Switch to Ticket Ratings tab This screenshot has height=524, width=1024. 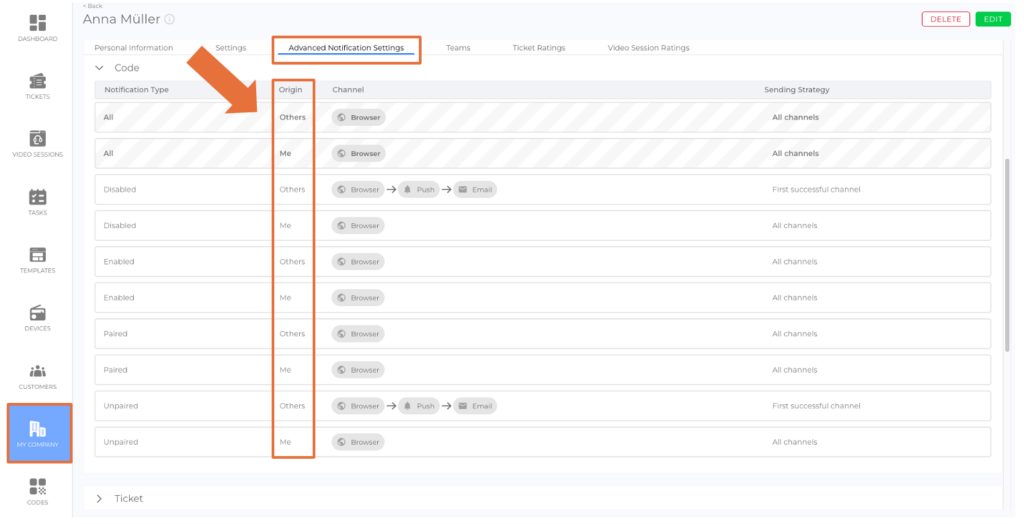pyautogui.click(x=538, y=48)
